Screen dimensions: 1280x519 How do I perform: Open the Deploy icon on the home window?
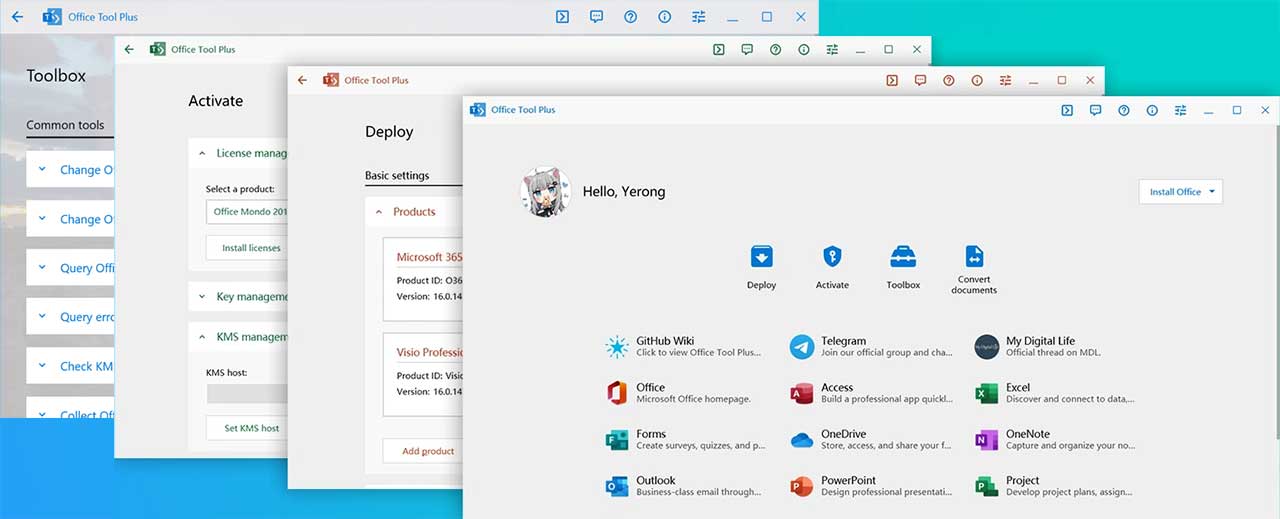click(761, 257)
